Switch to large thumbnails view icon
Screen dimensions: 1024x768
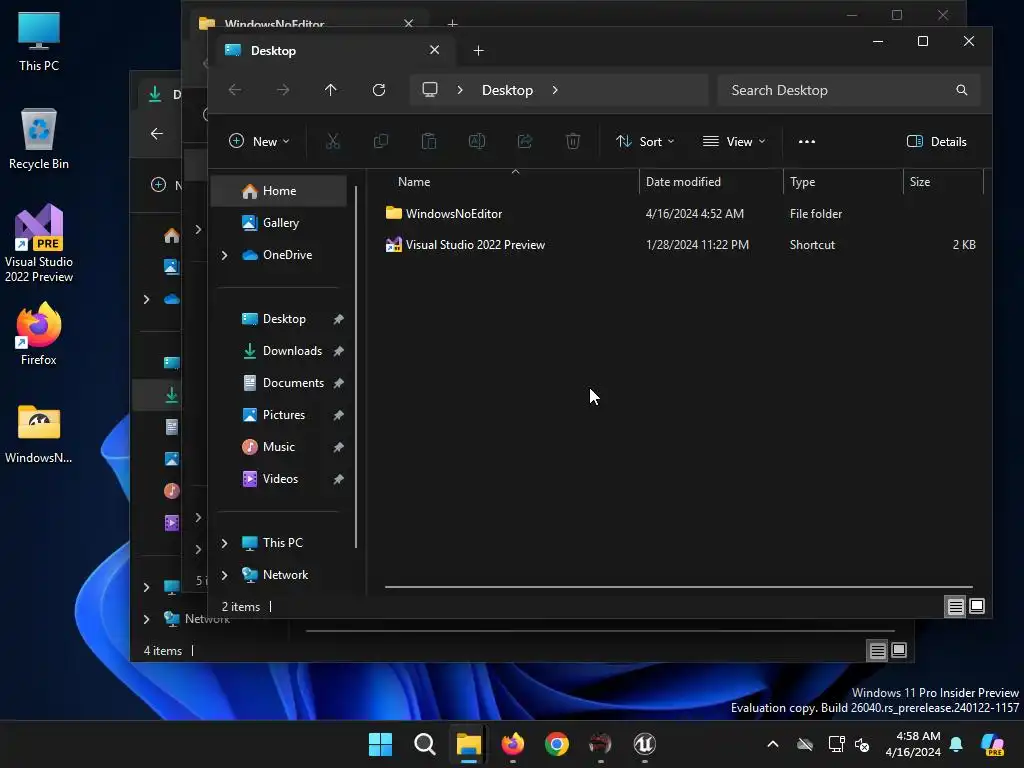click(977, 606)
